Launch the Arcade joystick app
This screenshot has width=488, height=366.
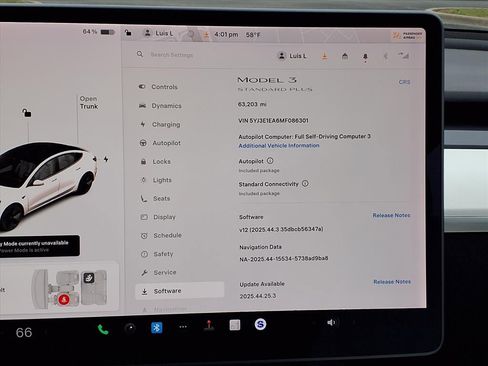click(209, 325)
